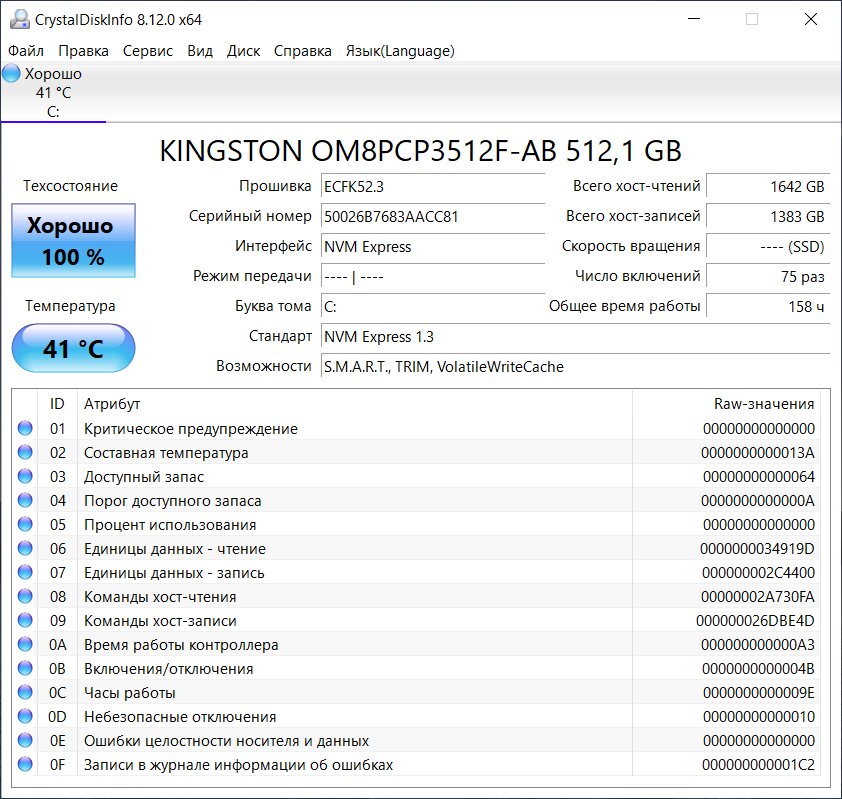Select the Составная температура attribute row text

pyautogui.click(x=166, y=453)
